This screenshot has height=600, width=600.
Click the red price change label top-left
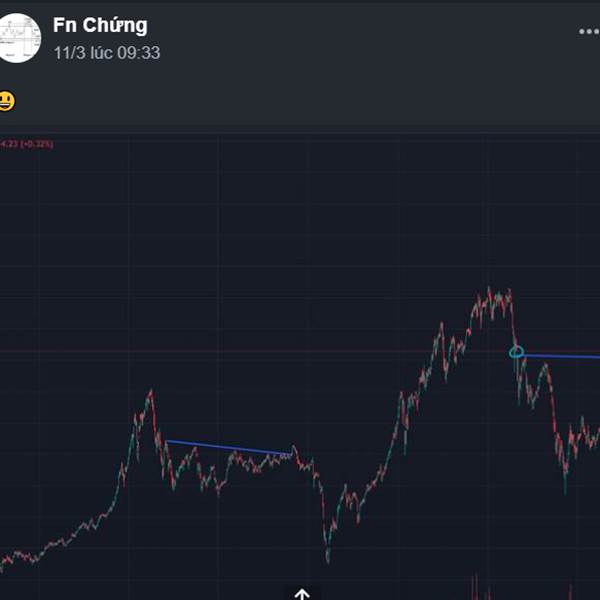click(x=26, y=144)
